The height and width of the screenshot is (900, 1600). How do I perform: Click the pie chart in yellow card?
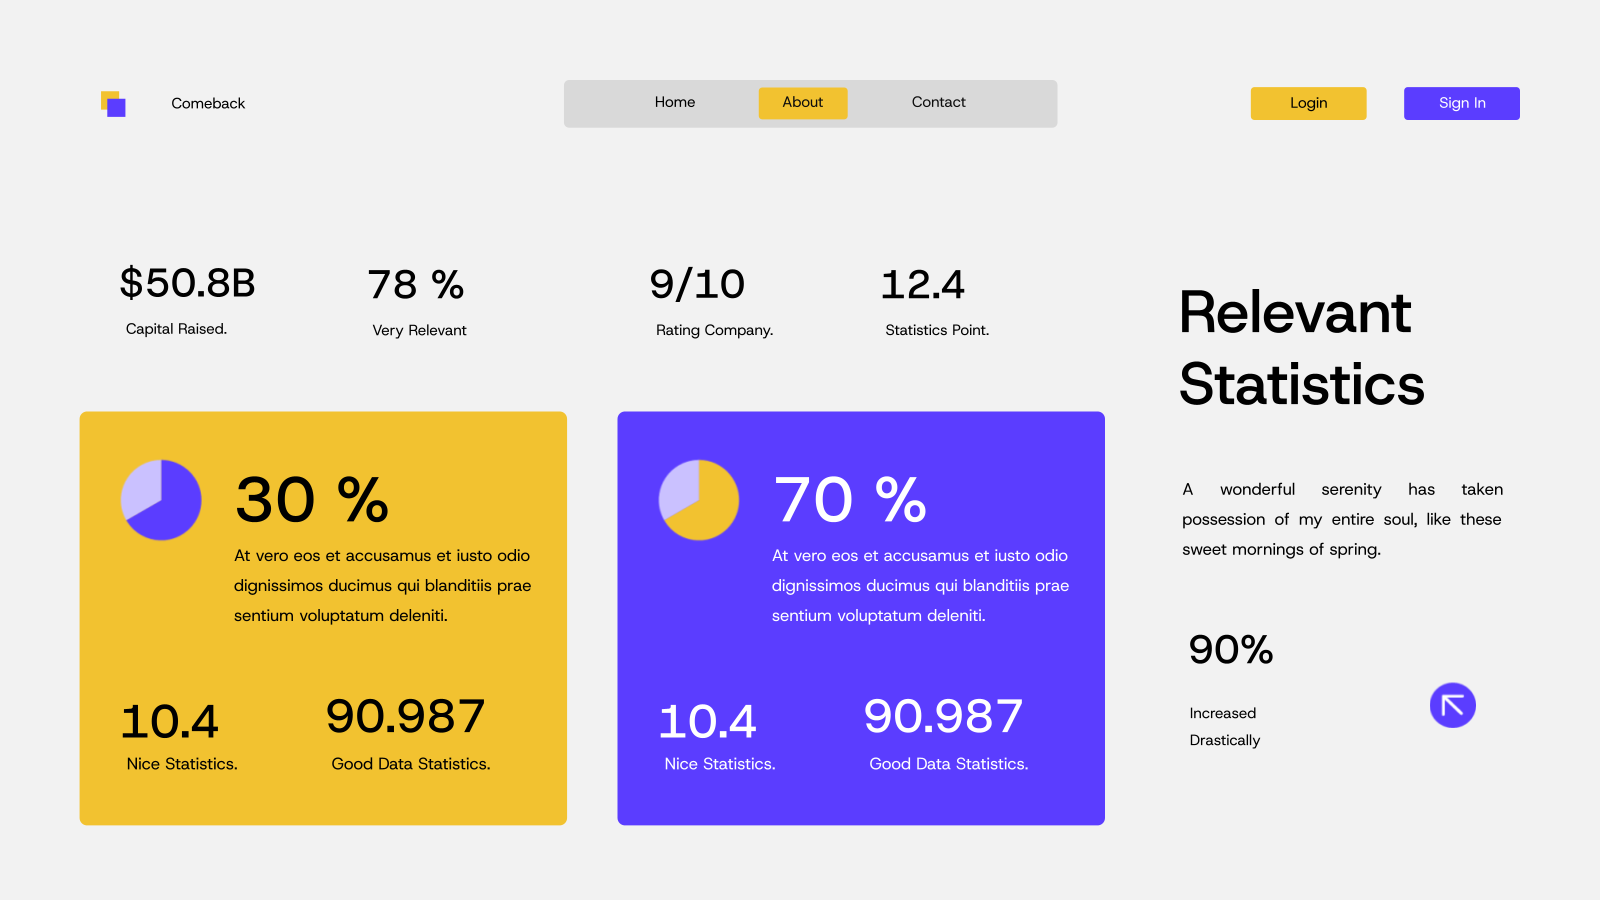coord(161,500)
